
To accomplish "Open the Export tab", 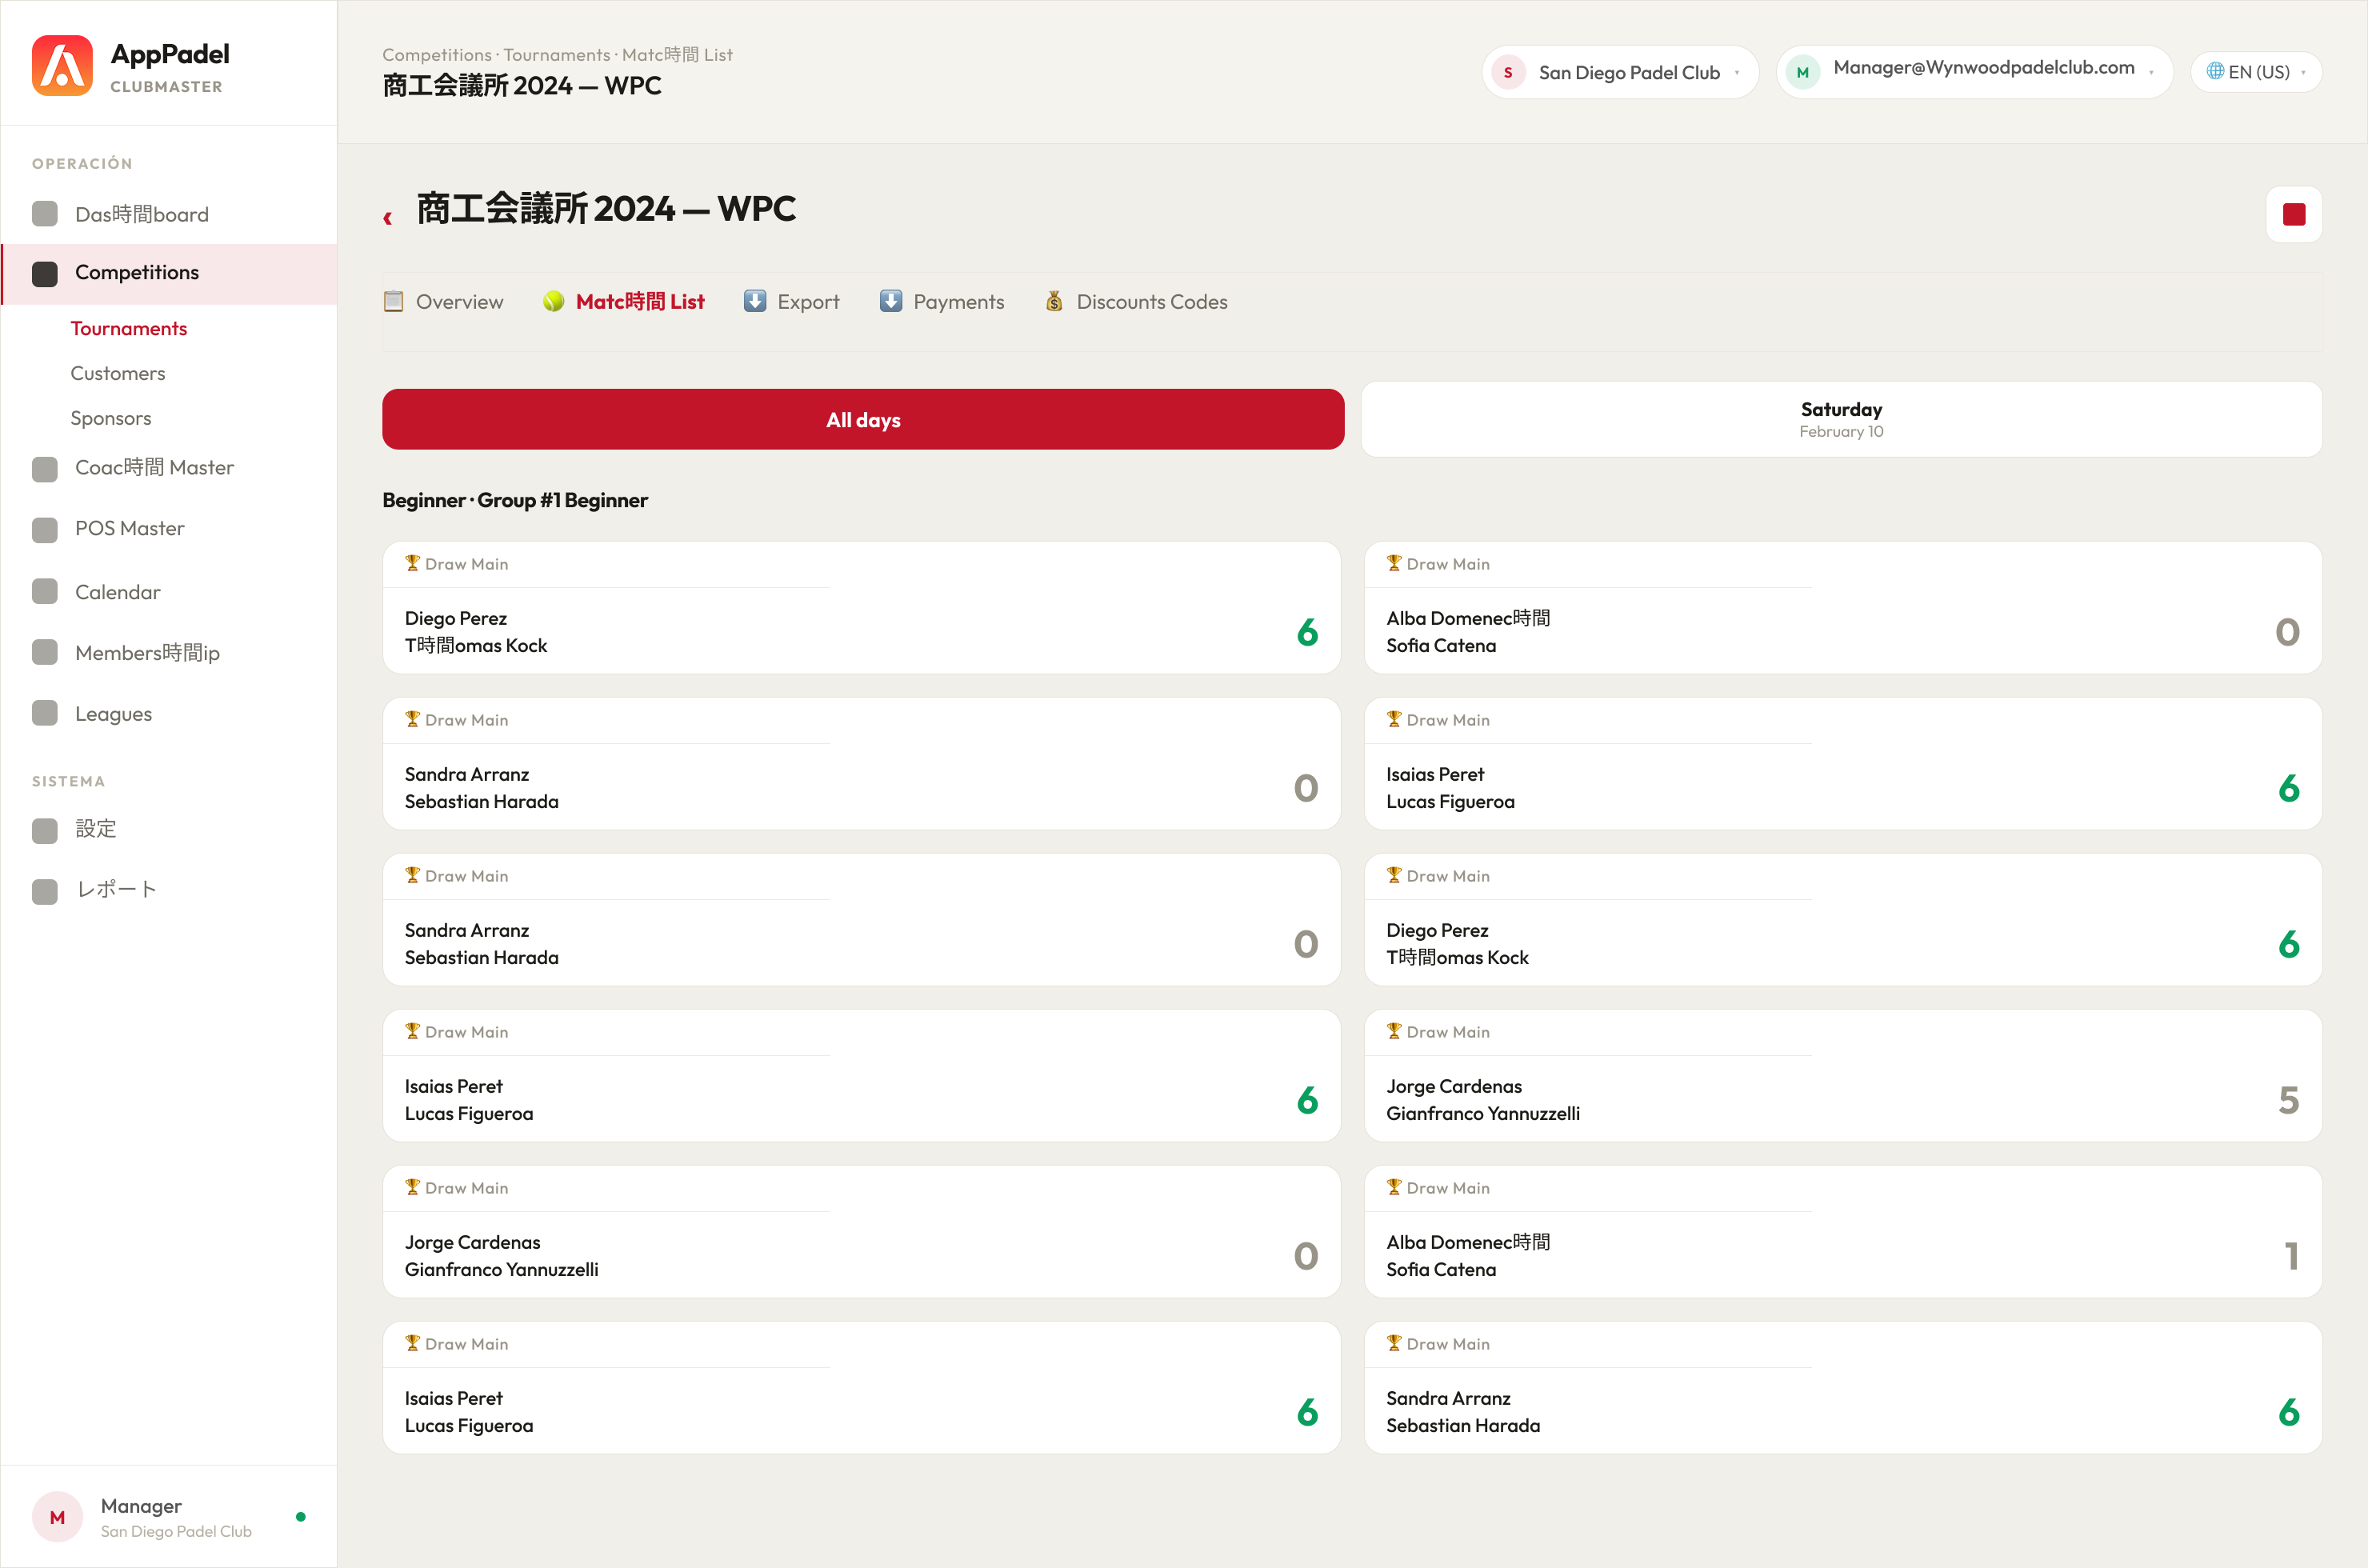I will [x=792, y=301].
